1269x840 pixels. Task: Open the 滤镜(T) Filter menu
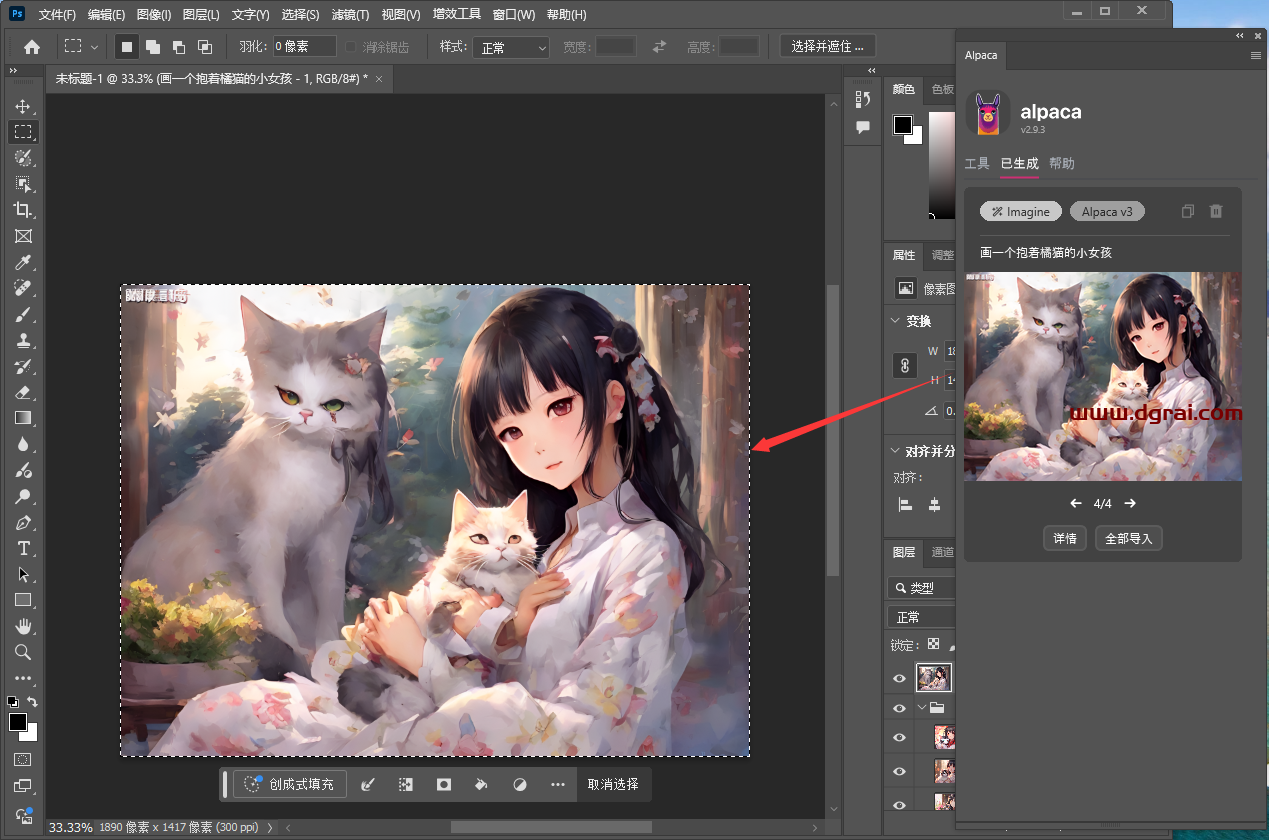349,15
